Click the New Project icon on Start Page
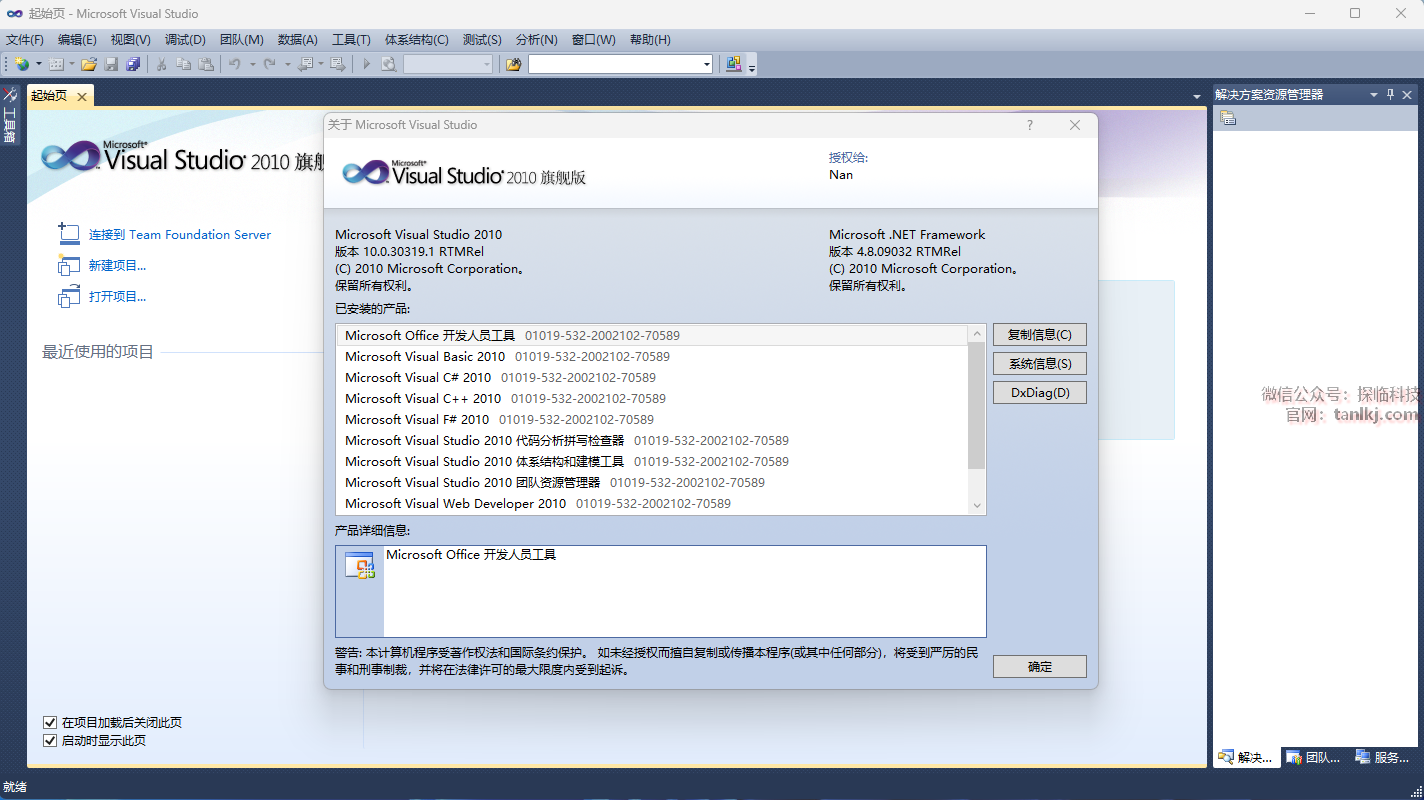The height and width of the screenshot is (800, 1424). [x=69, y=265]
